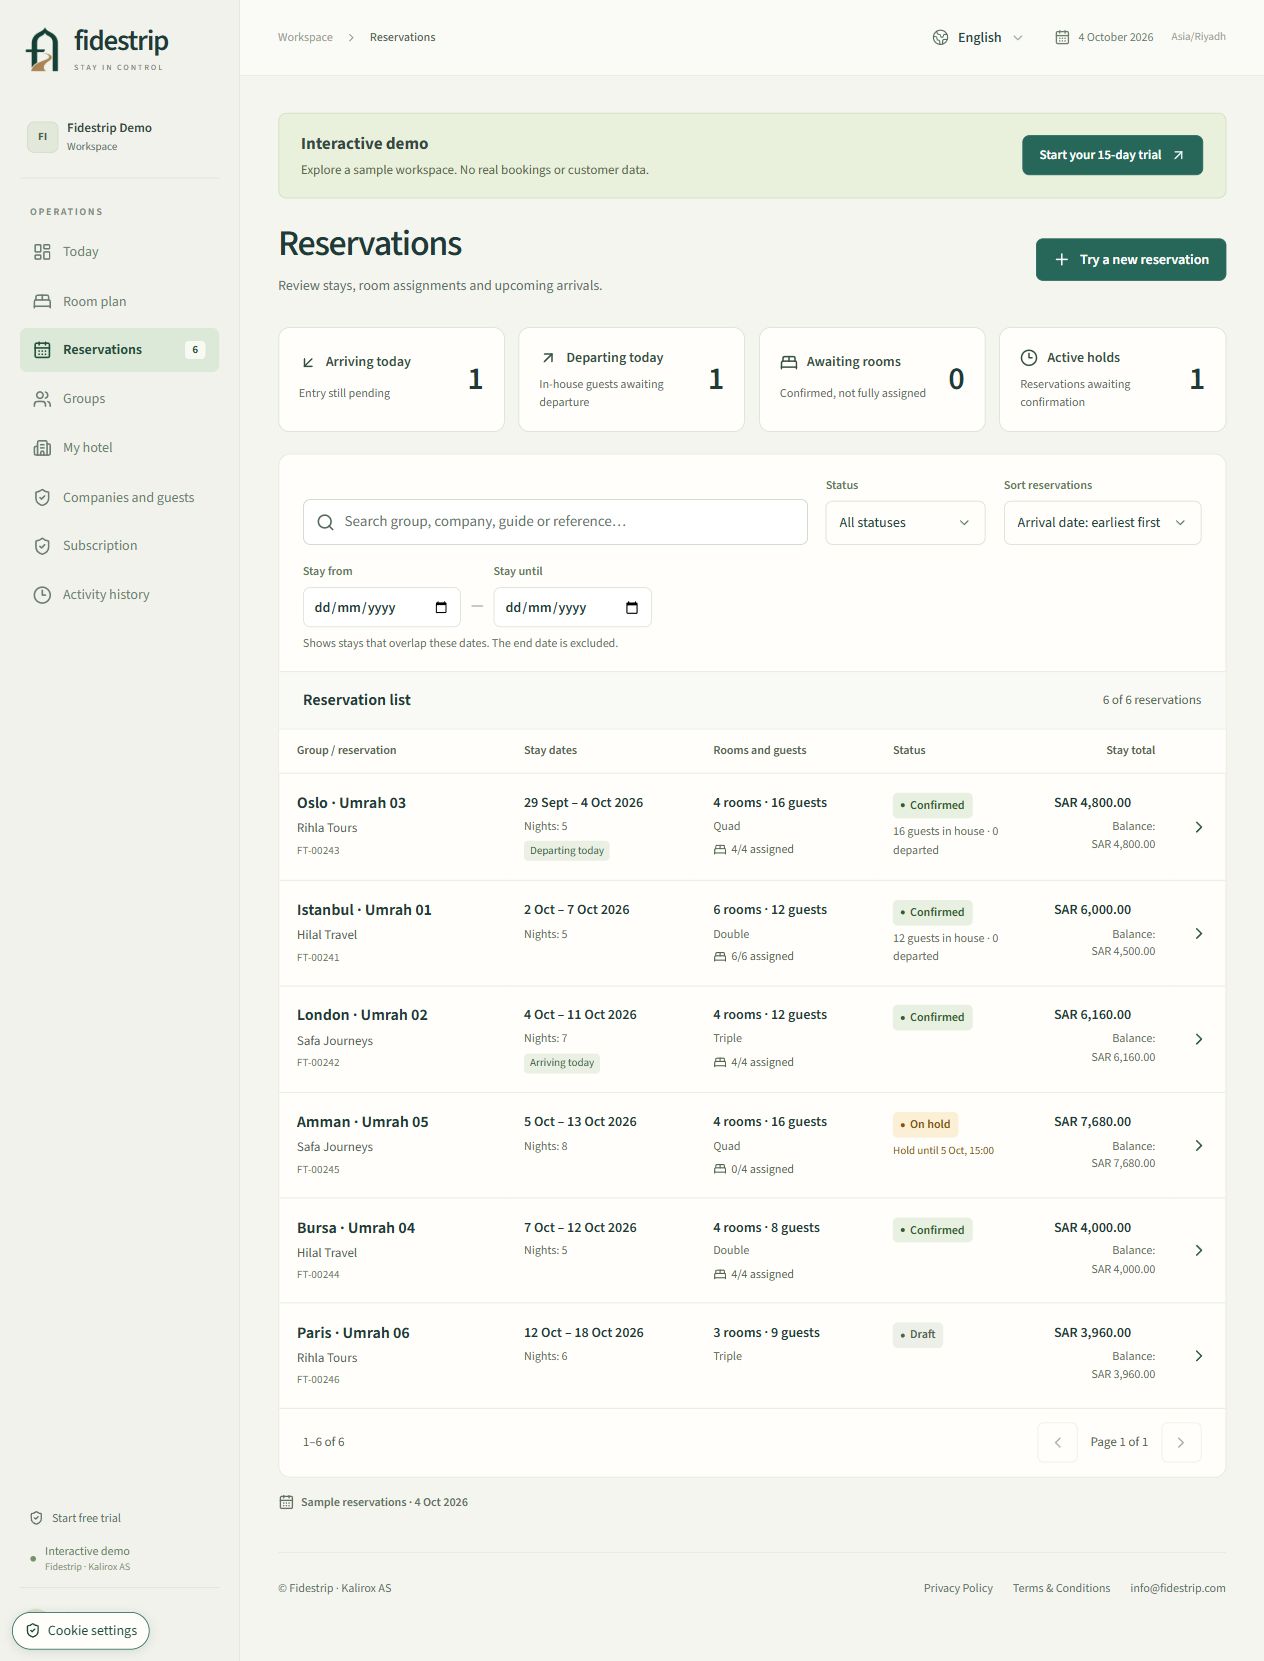Open the English language dropdown

coord(978,37)
